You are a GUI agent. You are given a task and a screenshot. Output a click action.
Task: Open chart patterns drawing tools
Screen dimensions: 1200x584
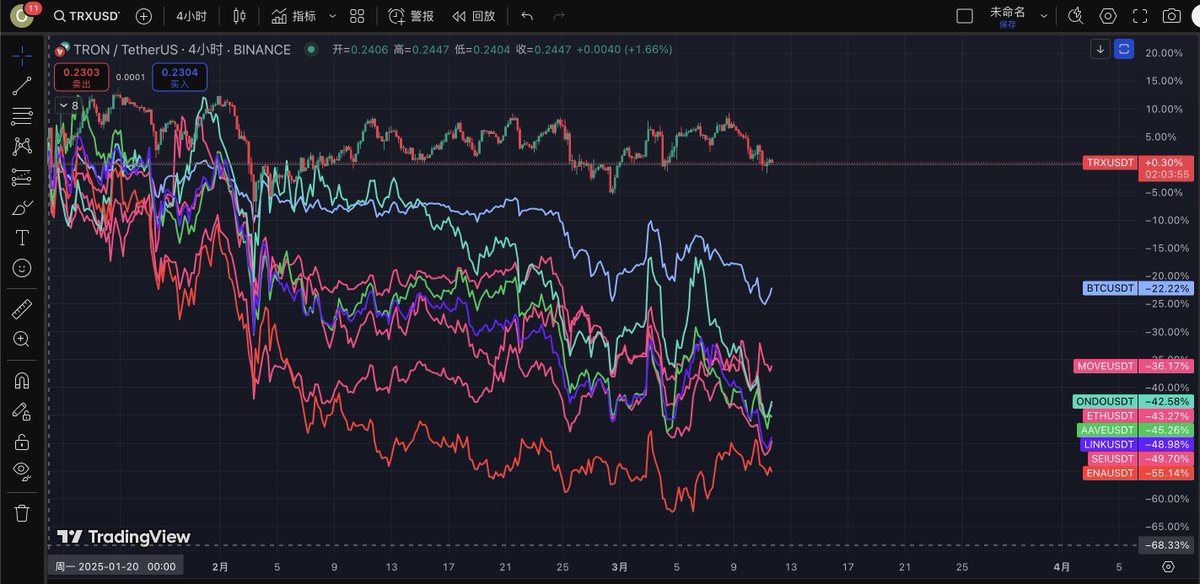point(21,147)
